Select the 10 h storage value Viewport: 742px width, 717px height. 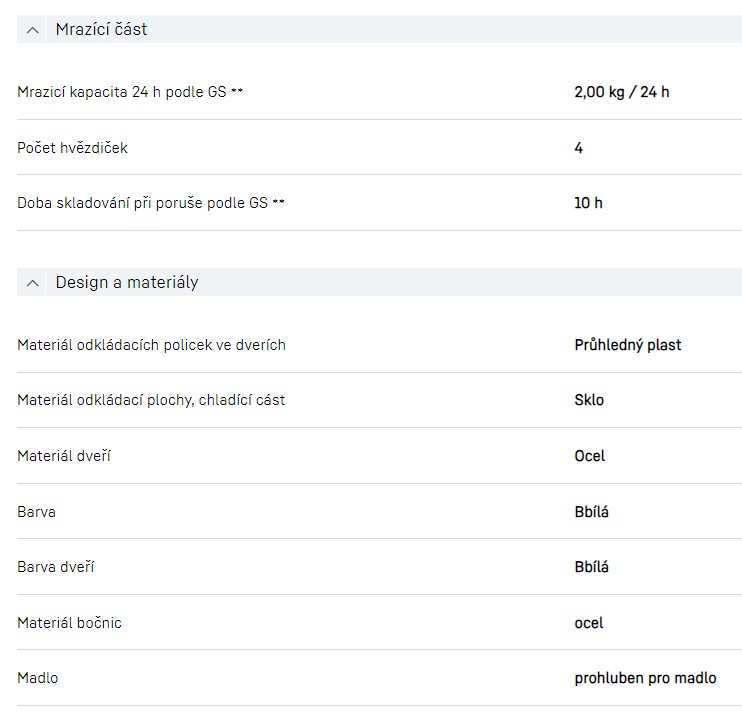click(588, 203)
